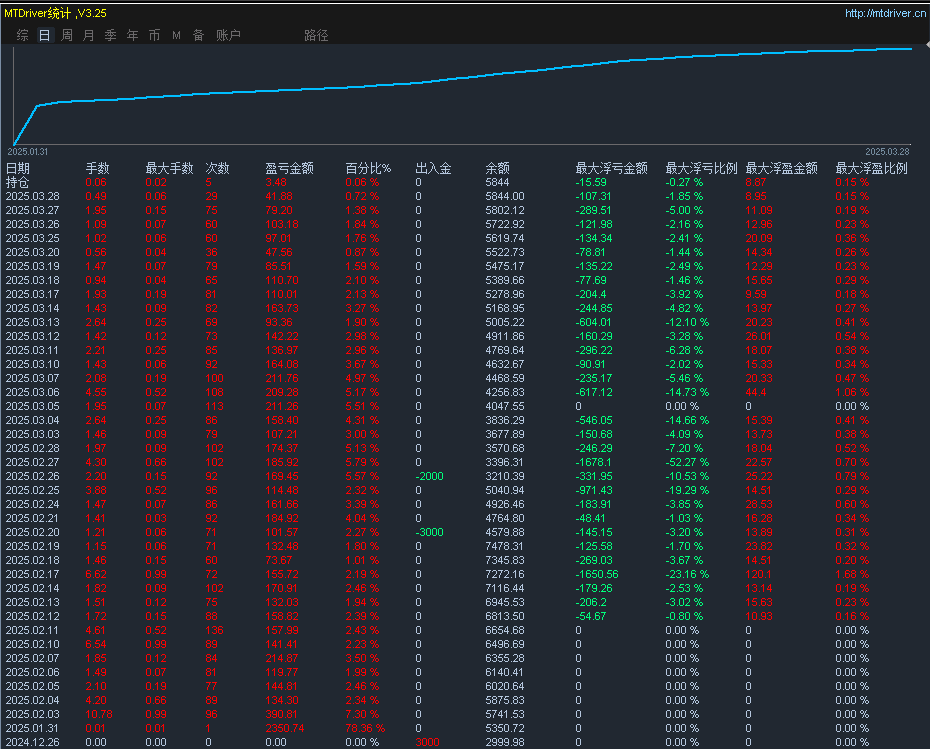
Task: Select the 持仓 positions row
Action: [x=18, y=182]
